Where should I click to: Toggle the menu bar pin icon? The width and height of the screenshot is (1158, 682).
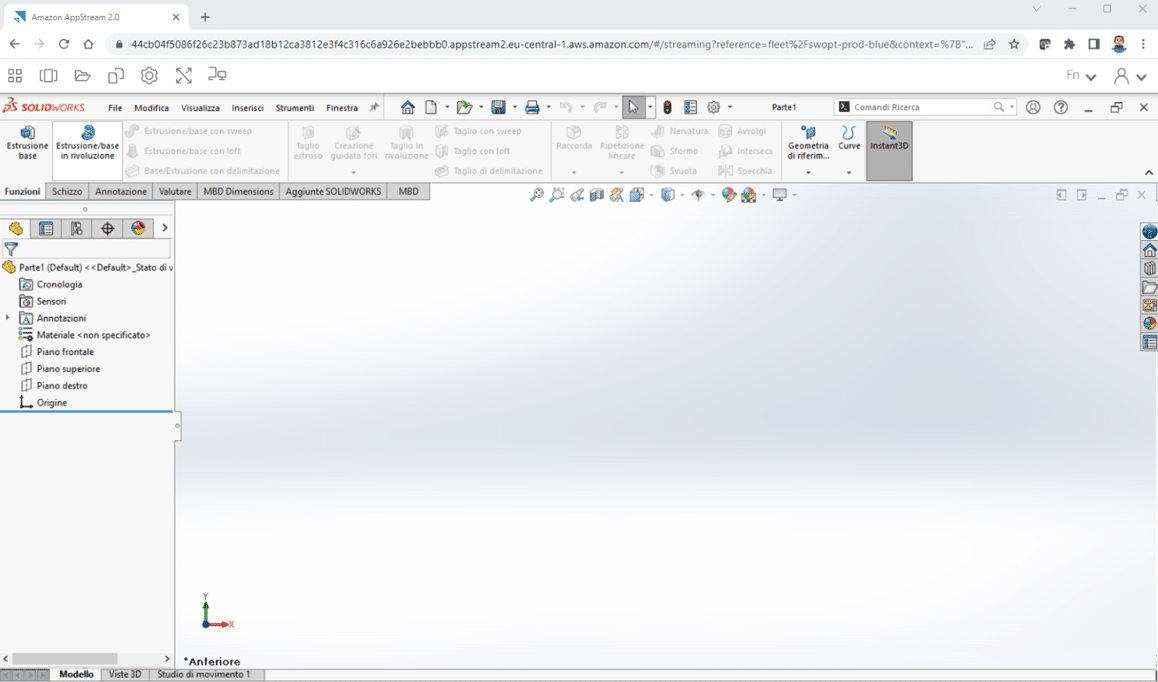coord(374,107)
